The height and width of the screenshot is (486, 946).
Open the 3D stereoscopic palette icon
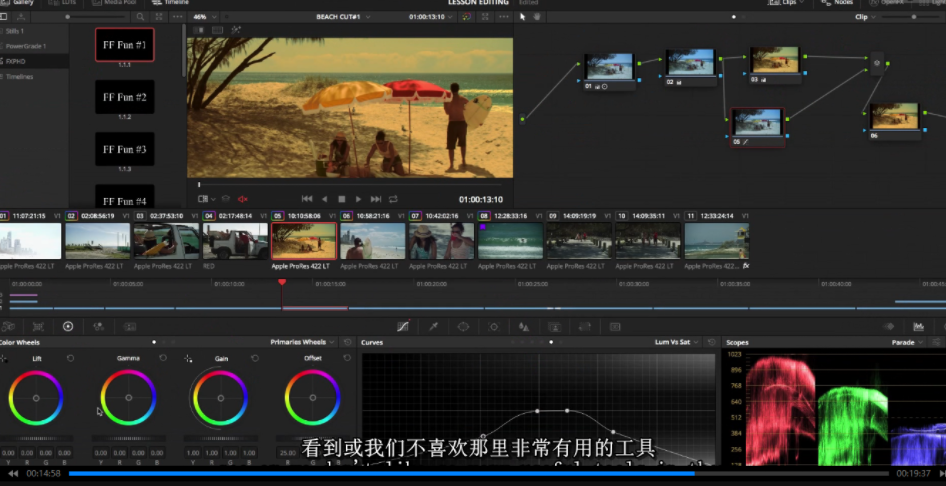pos(615,326)
